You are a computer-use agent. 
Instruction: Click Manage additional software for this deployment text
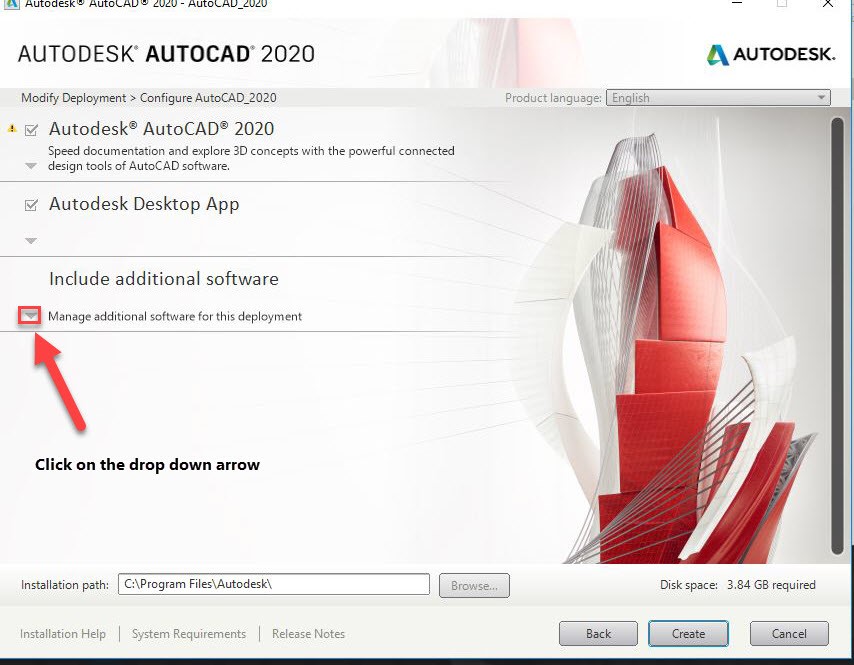175,316
